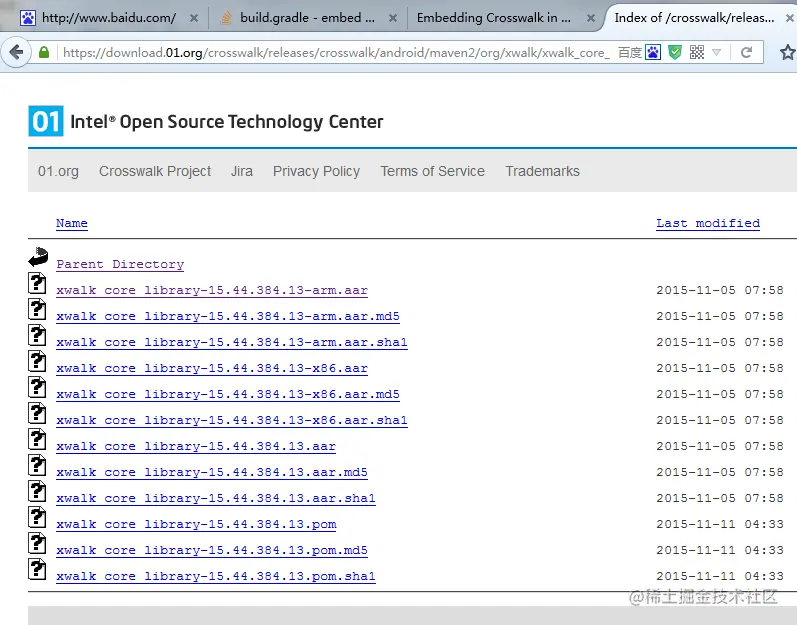Image resolution: width=797 pixels, height=625 pixels.
Task: Open the 15.44.384.13.pom.md5 link
Action: tap(211, 550)
